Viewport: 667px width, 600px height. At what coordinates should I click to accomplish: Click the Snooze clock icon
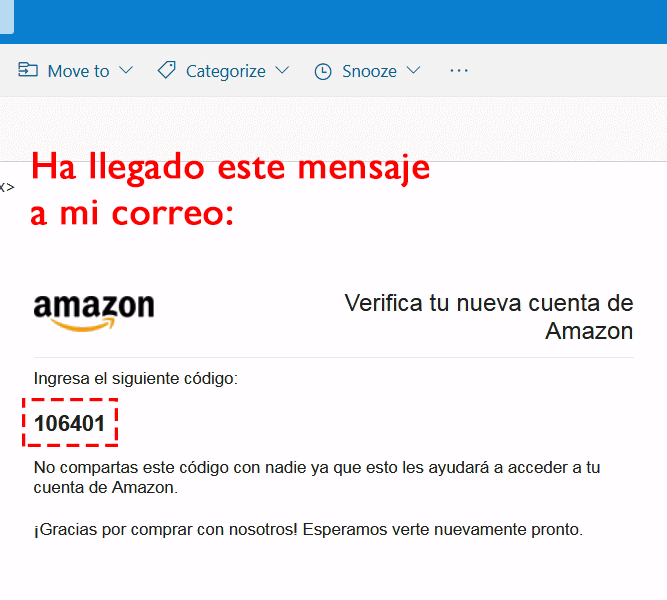323,71
